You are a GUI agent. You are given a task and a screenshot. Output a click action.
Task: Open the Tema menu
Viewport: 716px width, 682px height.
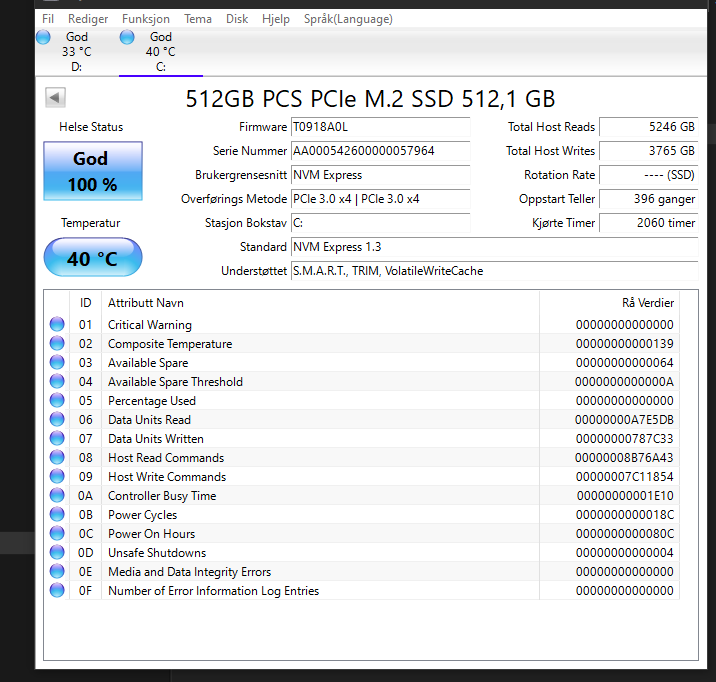[x=198, y=19]
